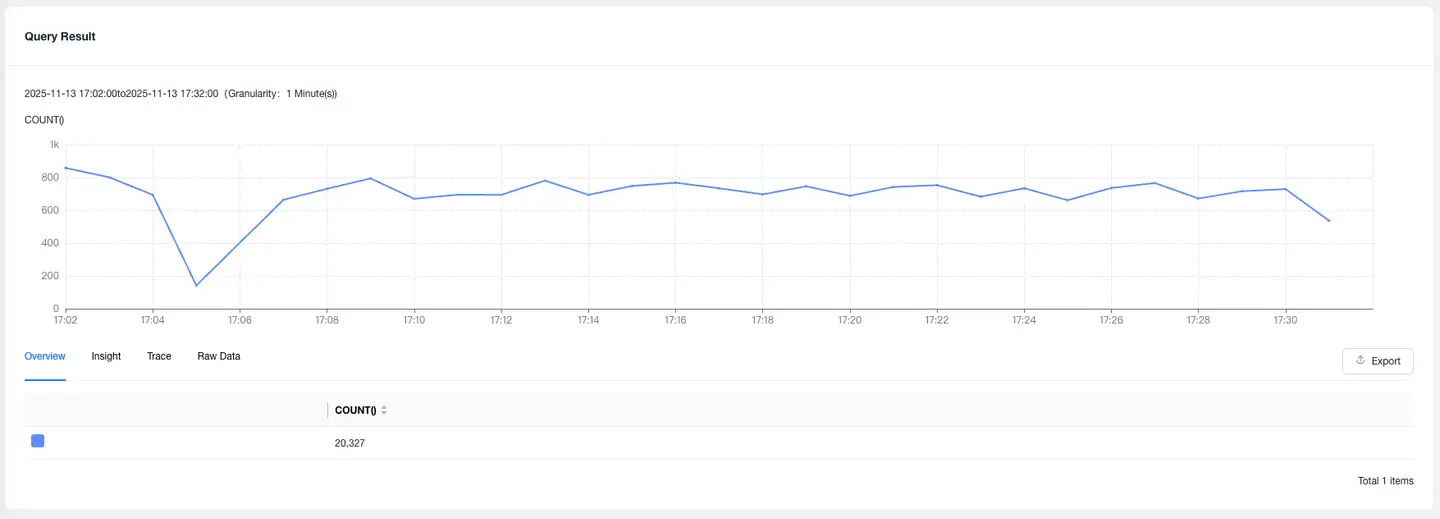The width and height of the screenshot is (1440, 519).
Task: Click the Query Result panel title
Action: coord(60,36)
